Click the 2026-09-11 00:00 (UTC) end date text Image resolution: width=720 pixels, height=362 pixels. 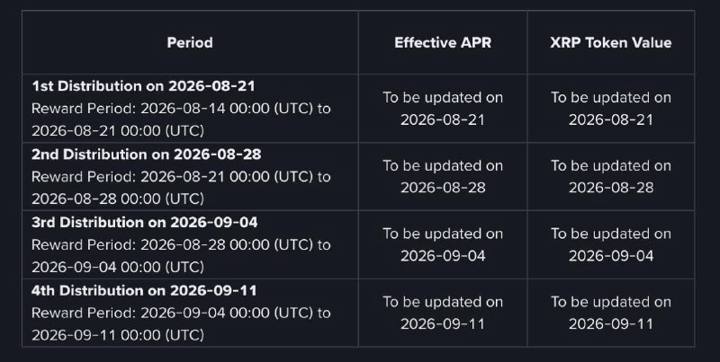118,335
